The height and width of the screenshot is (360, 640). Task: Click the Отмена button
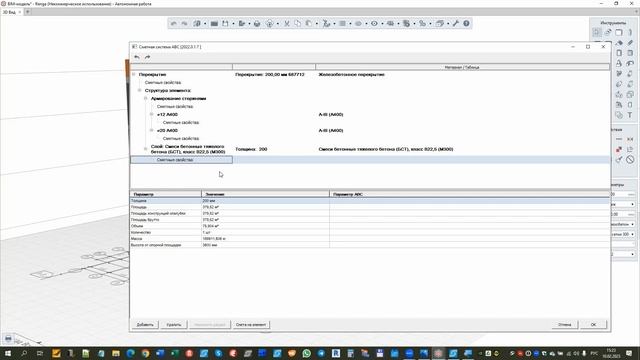point(565,324)
